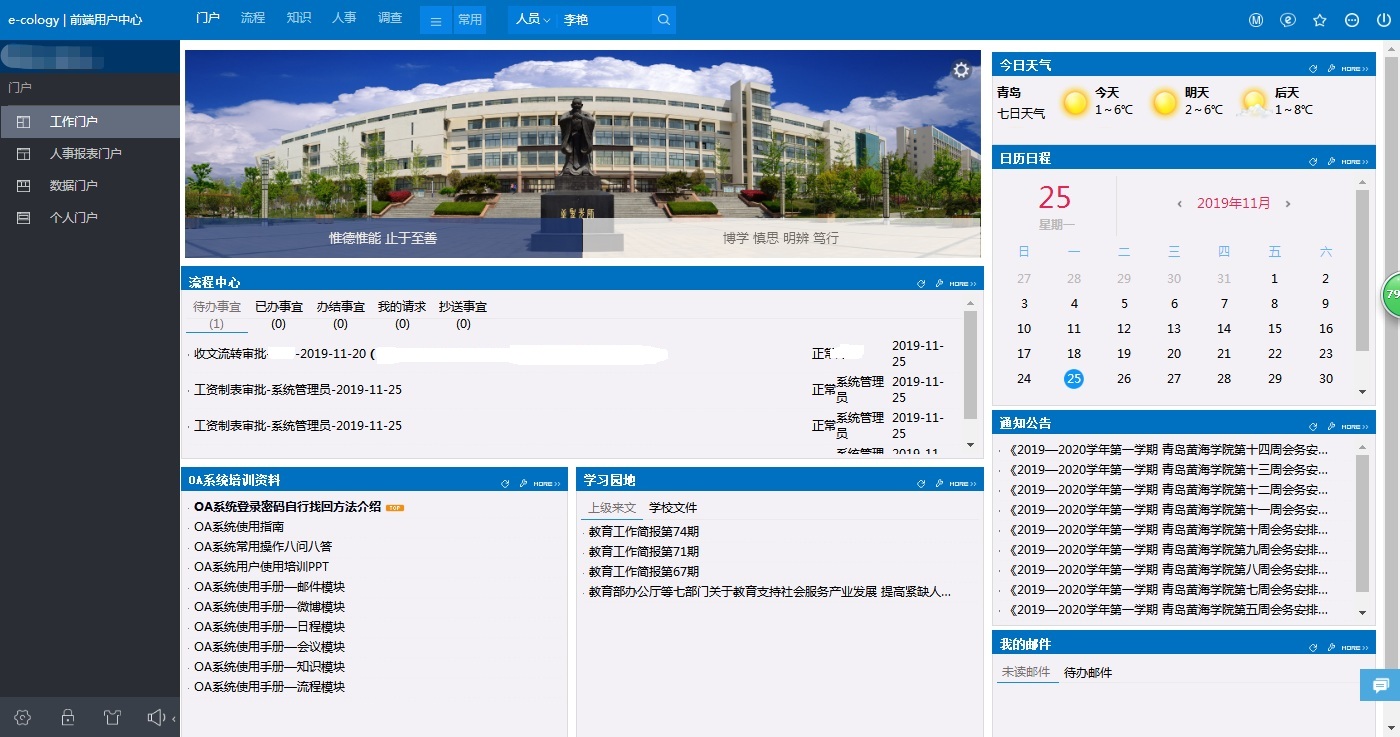1400x737 pixels.
Task: Switch to the 已办事宜 tab
Action: tap(279, 314)
